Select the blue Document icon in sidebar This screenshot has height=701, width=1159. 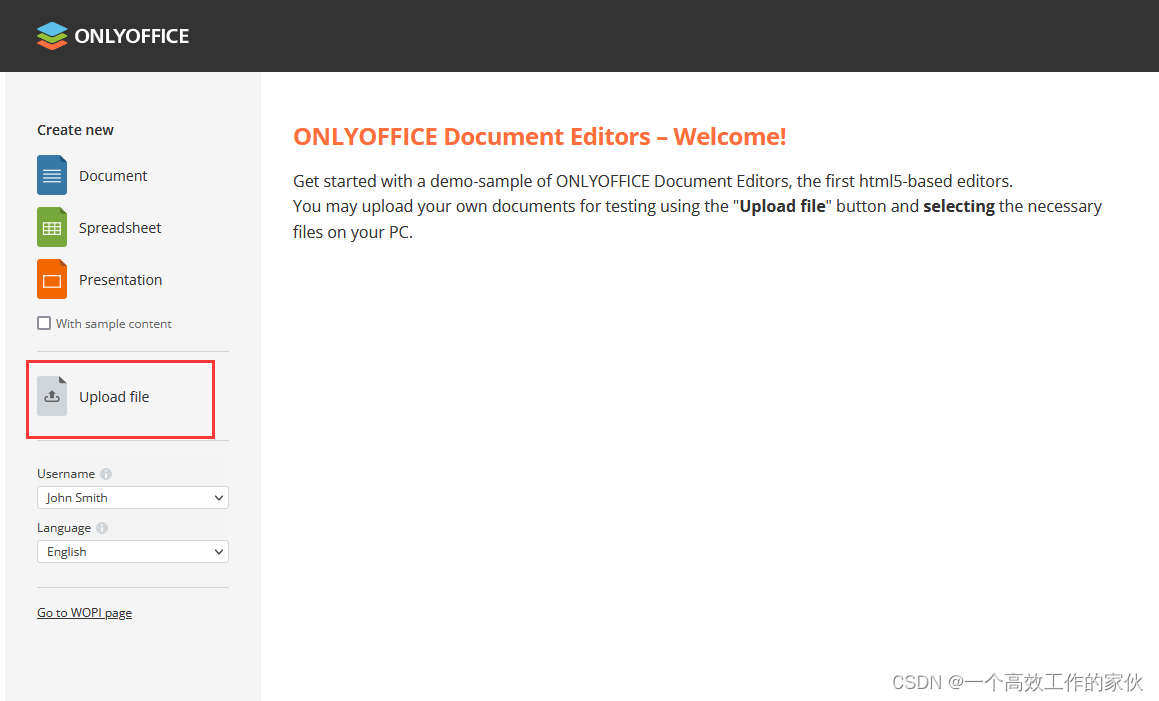[x=51, y=175]
